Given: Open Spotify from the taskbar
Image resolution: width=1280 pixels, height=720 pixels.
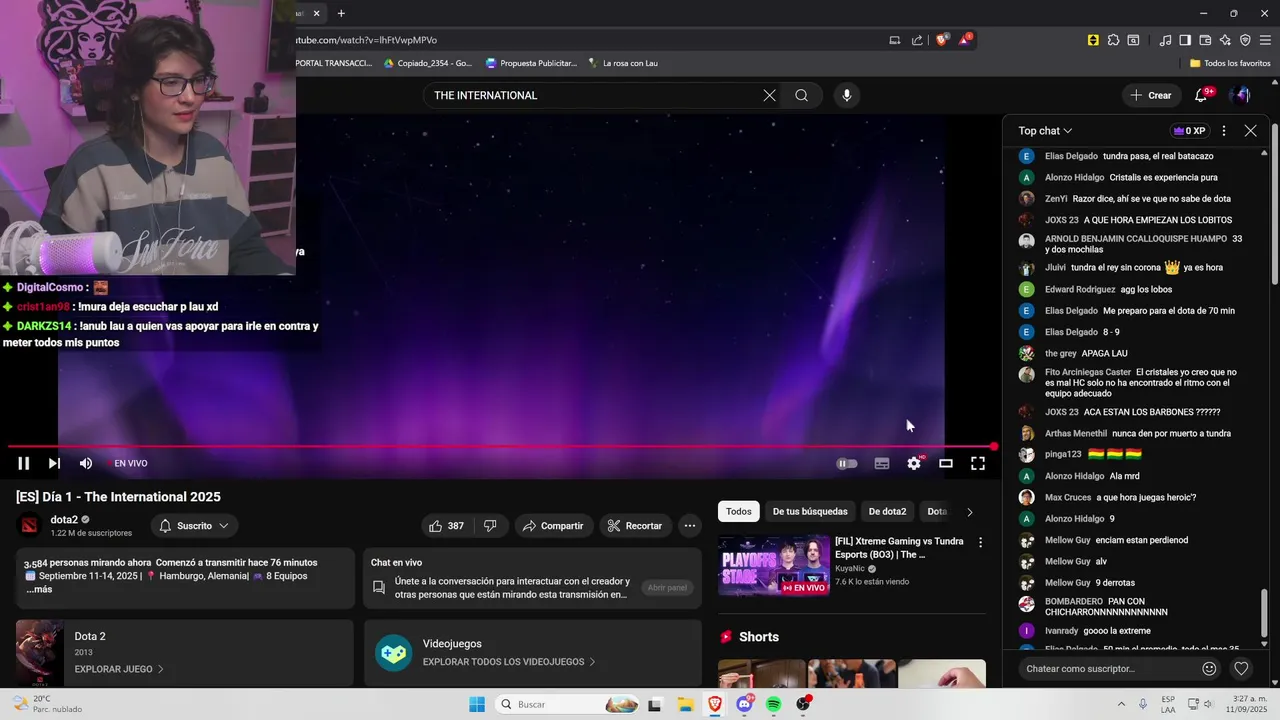Looking at the screenshot, I should pyautogui.click(x=773, y=704).
